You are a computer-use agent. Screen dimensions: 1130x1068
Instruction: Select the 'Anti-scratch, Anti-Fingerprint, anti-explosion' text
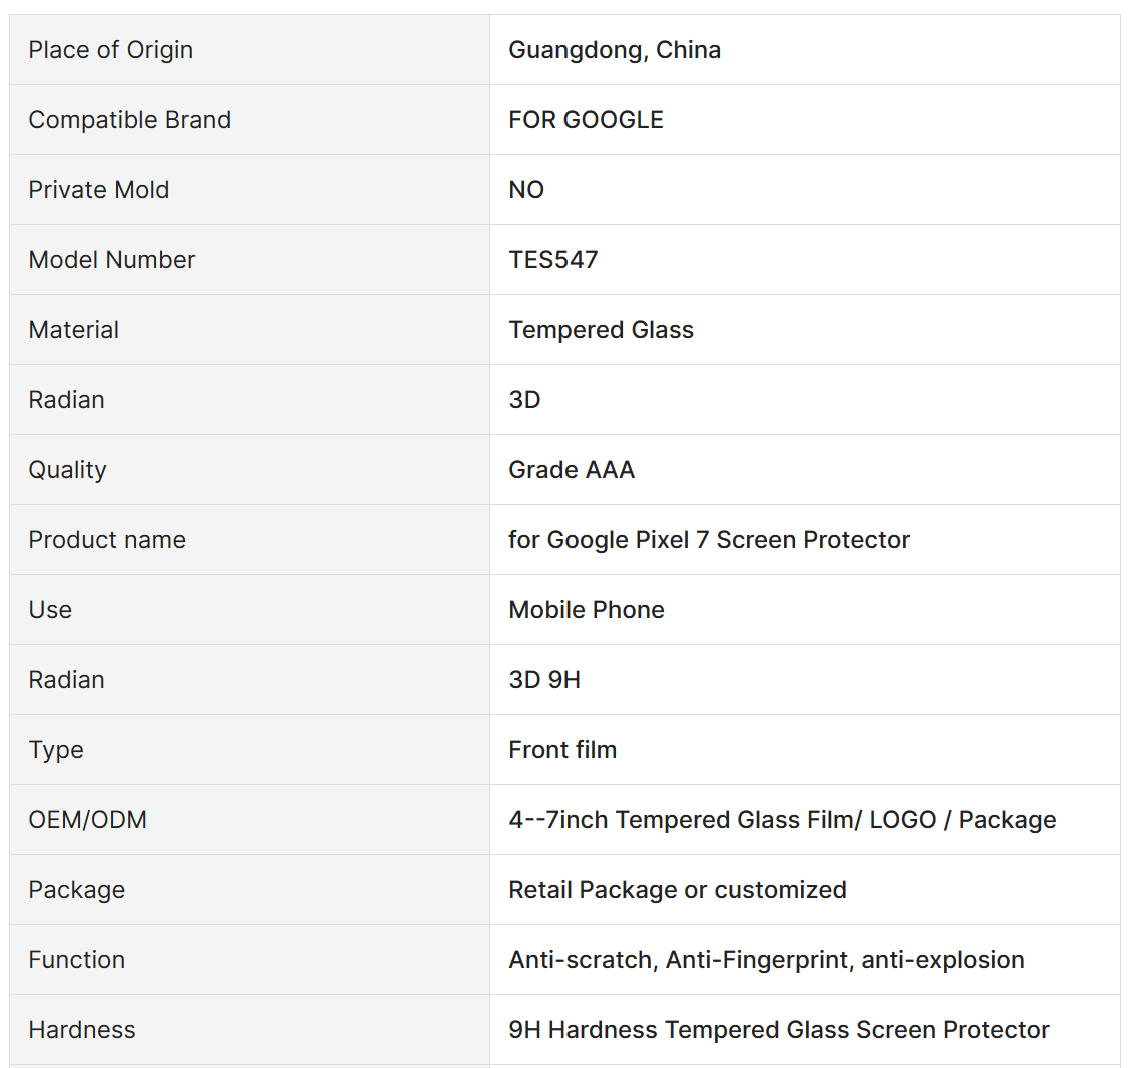766,960
